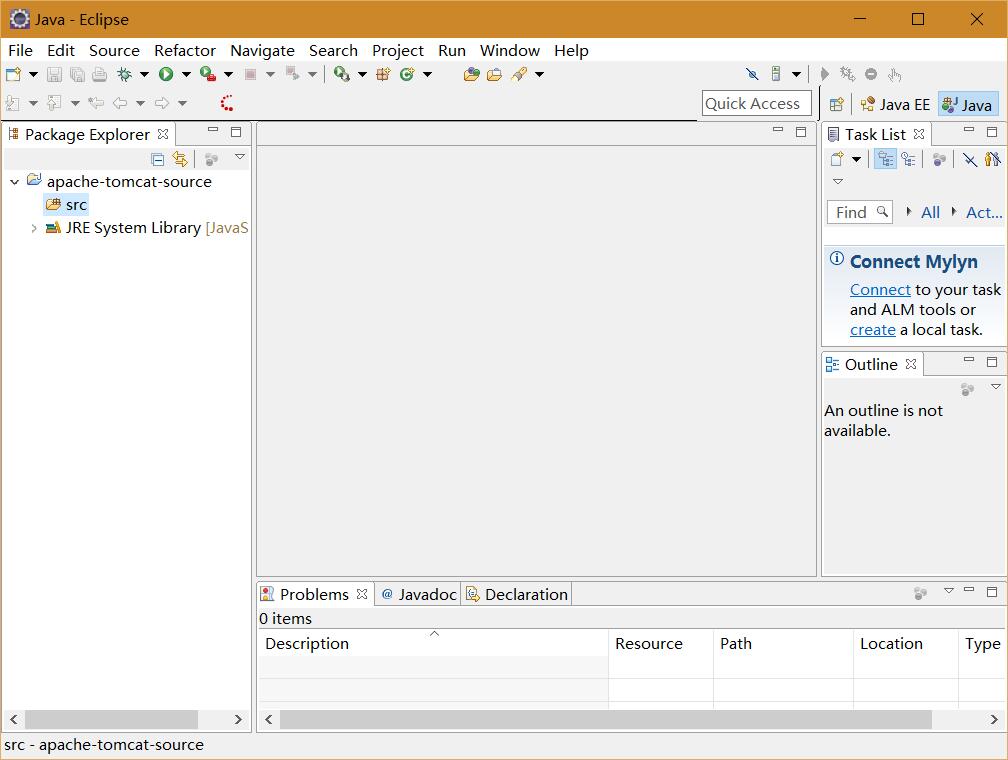
Task: Click the green Run button in the toolbar
Action: [166, 74]
